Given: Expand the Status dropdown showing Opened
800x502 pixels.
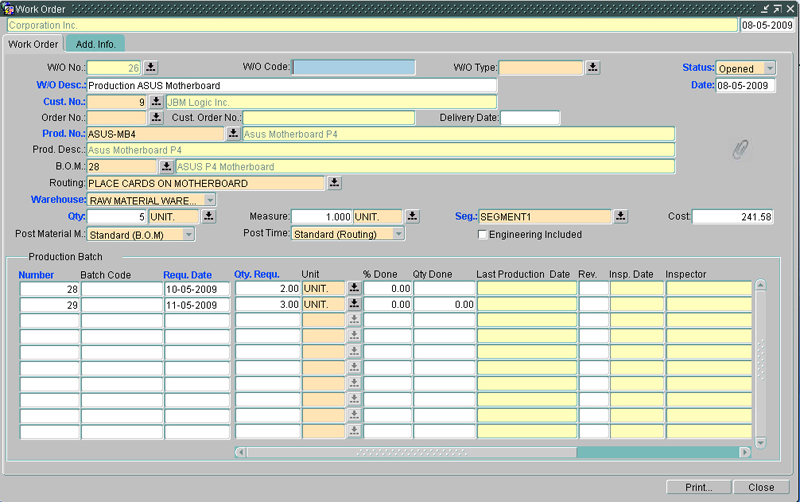Looking at the screenshot, I should coord(769,68).
